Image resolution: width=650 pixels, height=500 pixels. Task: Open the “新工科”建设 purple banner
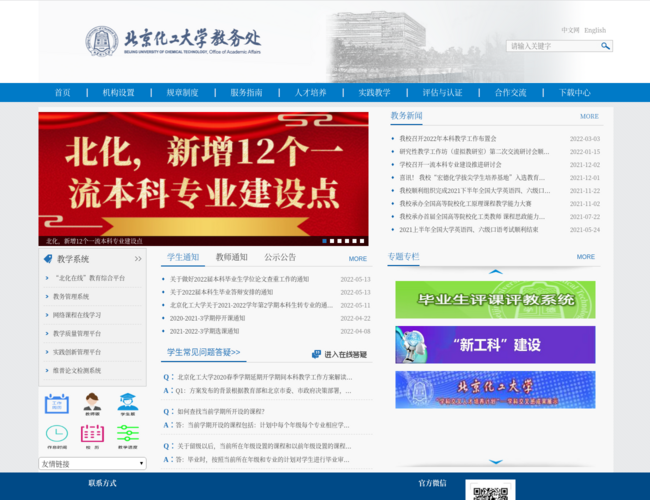pos(495,345)
